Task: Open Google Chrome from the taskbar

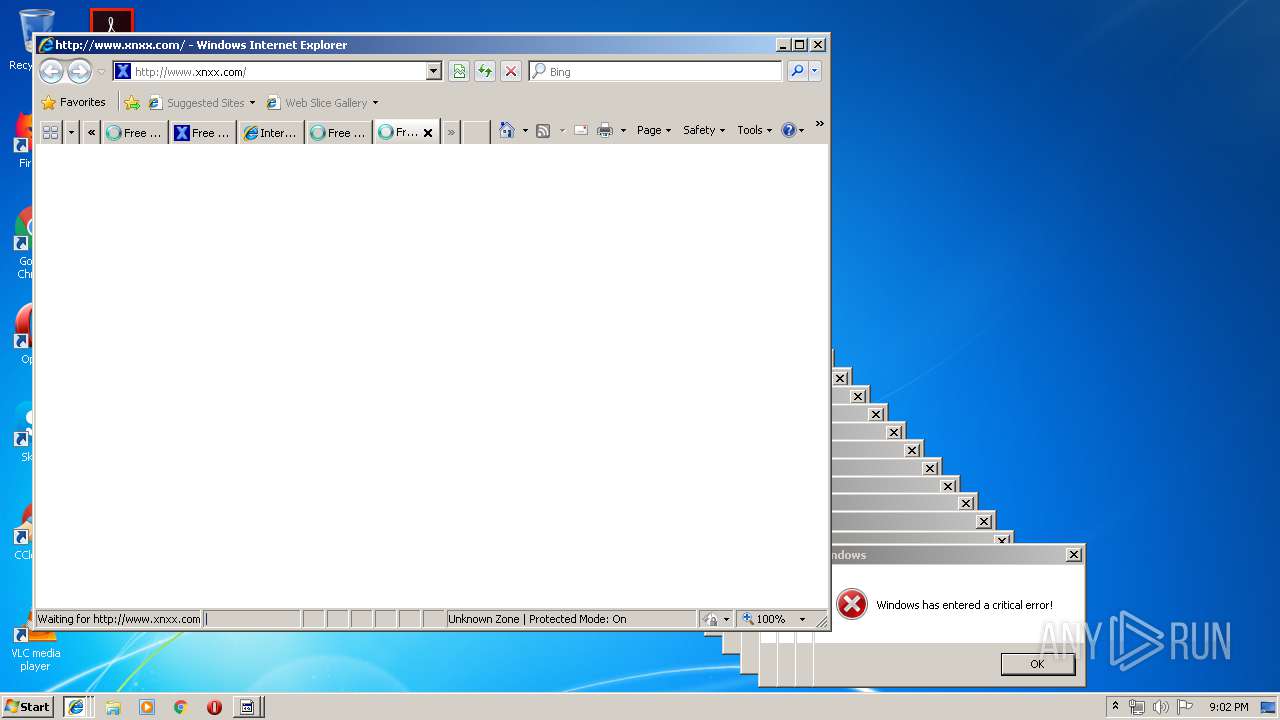Action: coord(180,707)
